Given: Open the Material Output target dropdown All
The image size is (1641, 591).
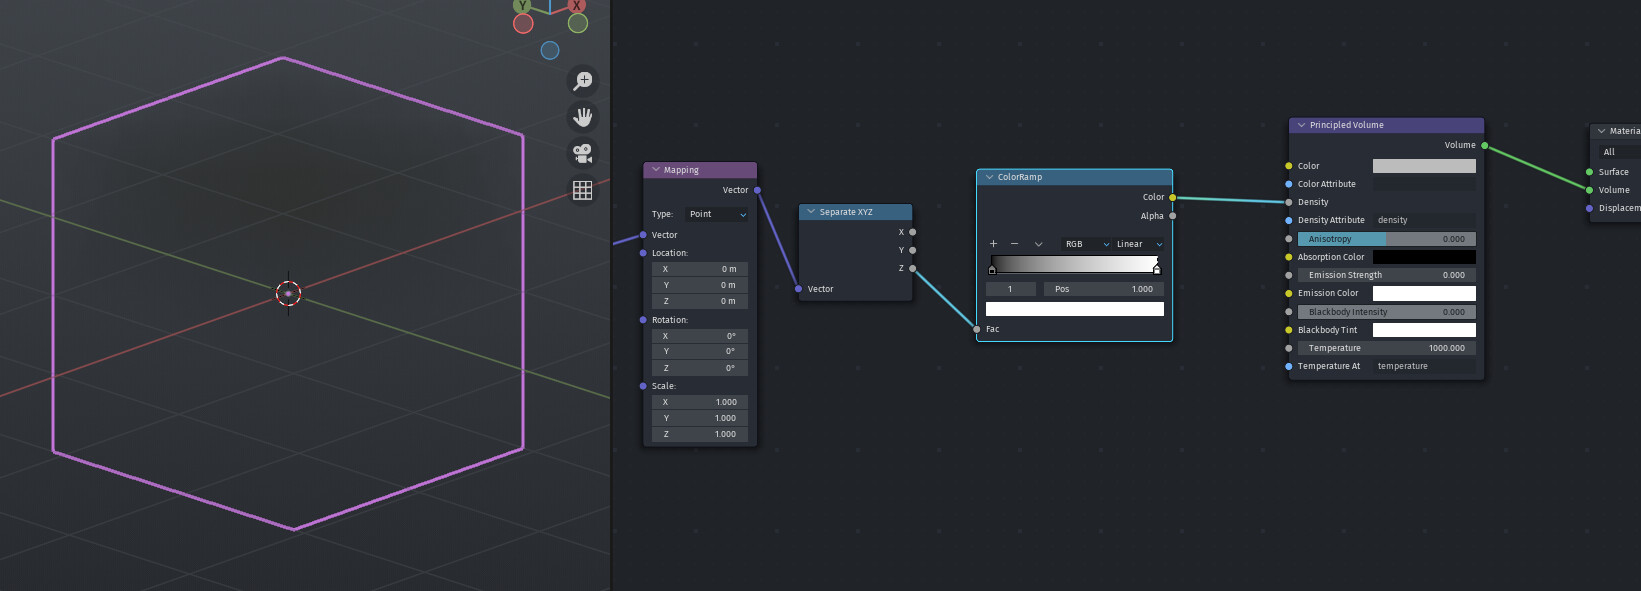Looking at the screenshot, I should pyautogui.click(x=1619, y=152).
